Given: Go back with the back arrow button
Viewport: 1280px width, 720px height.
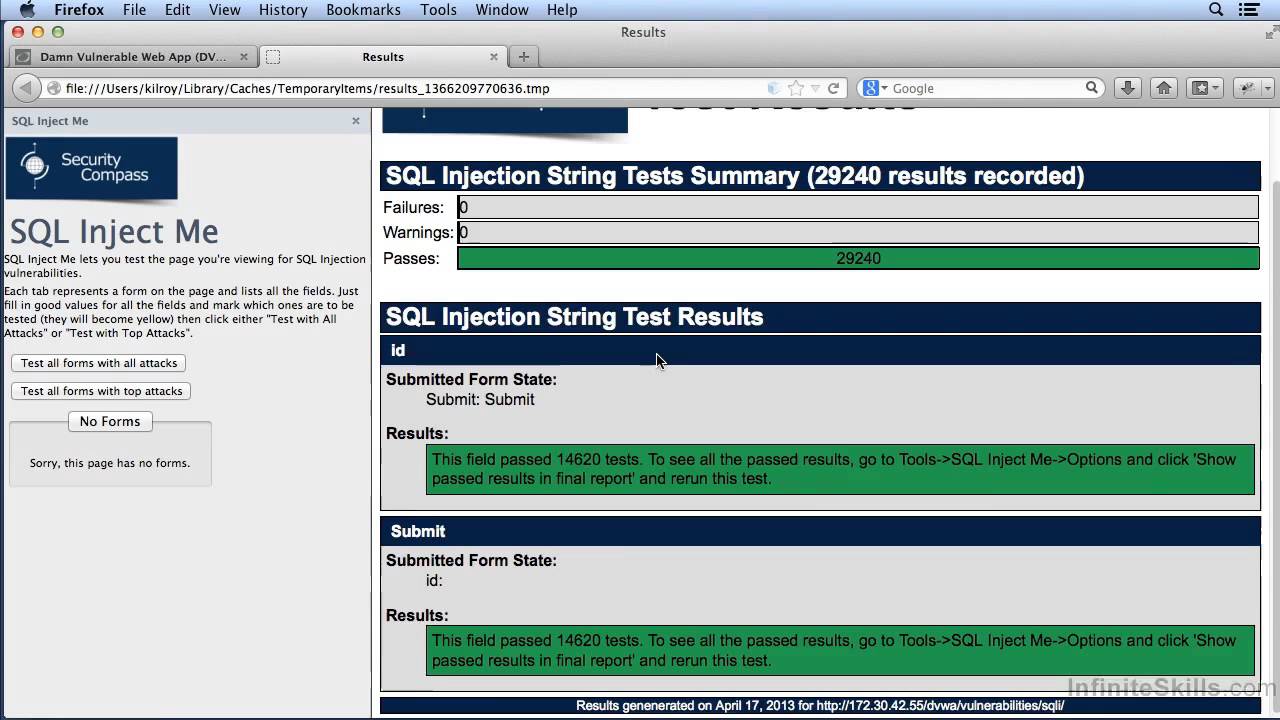Looking at the screenshot, I should click(x=27, y=88).
